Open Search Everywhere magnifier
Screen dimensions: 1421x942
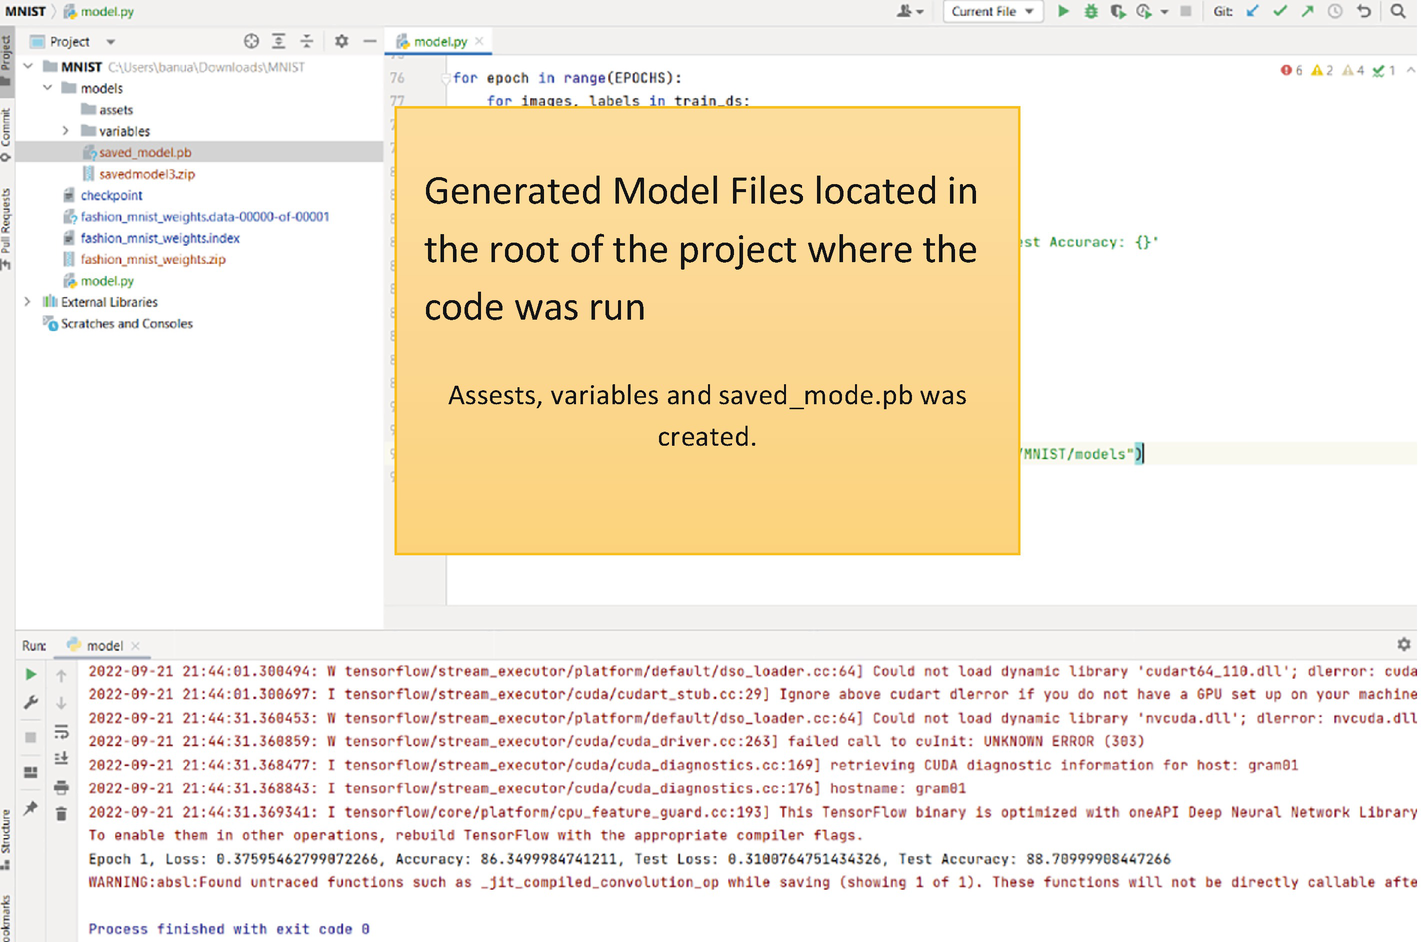tap(1398, 11)
